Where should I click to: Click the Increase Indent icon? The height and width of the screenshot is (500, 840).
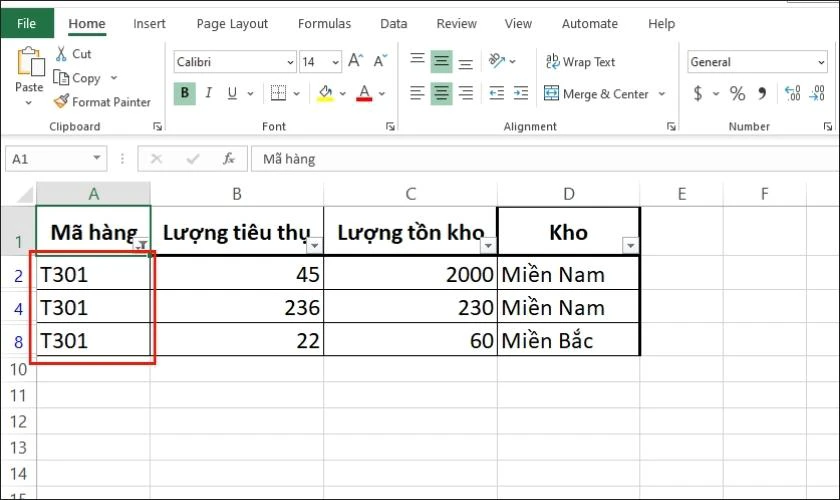(x=521, y=93)
